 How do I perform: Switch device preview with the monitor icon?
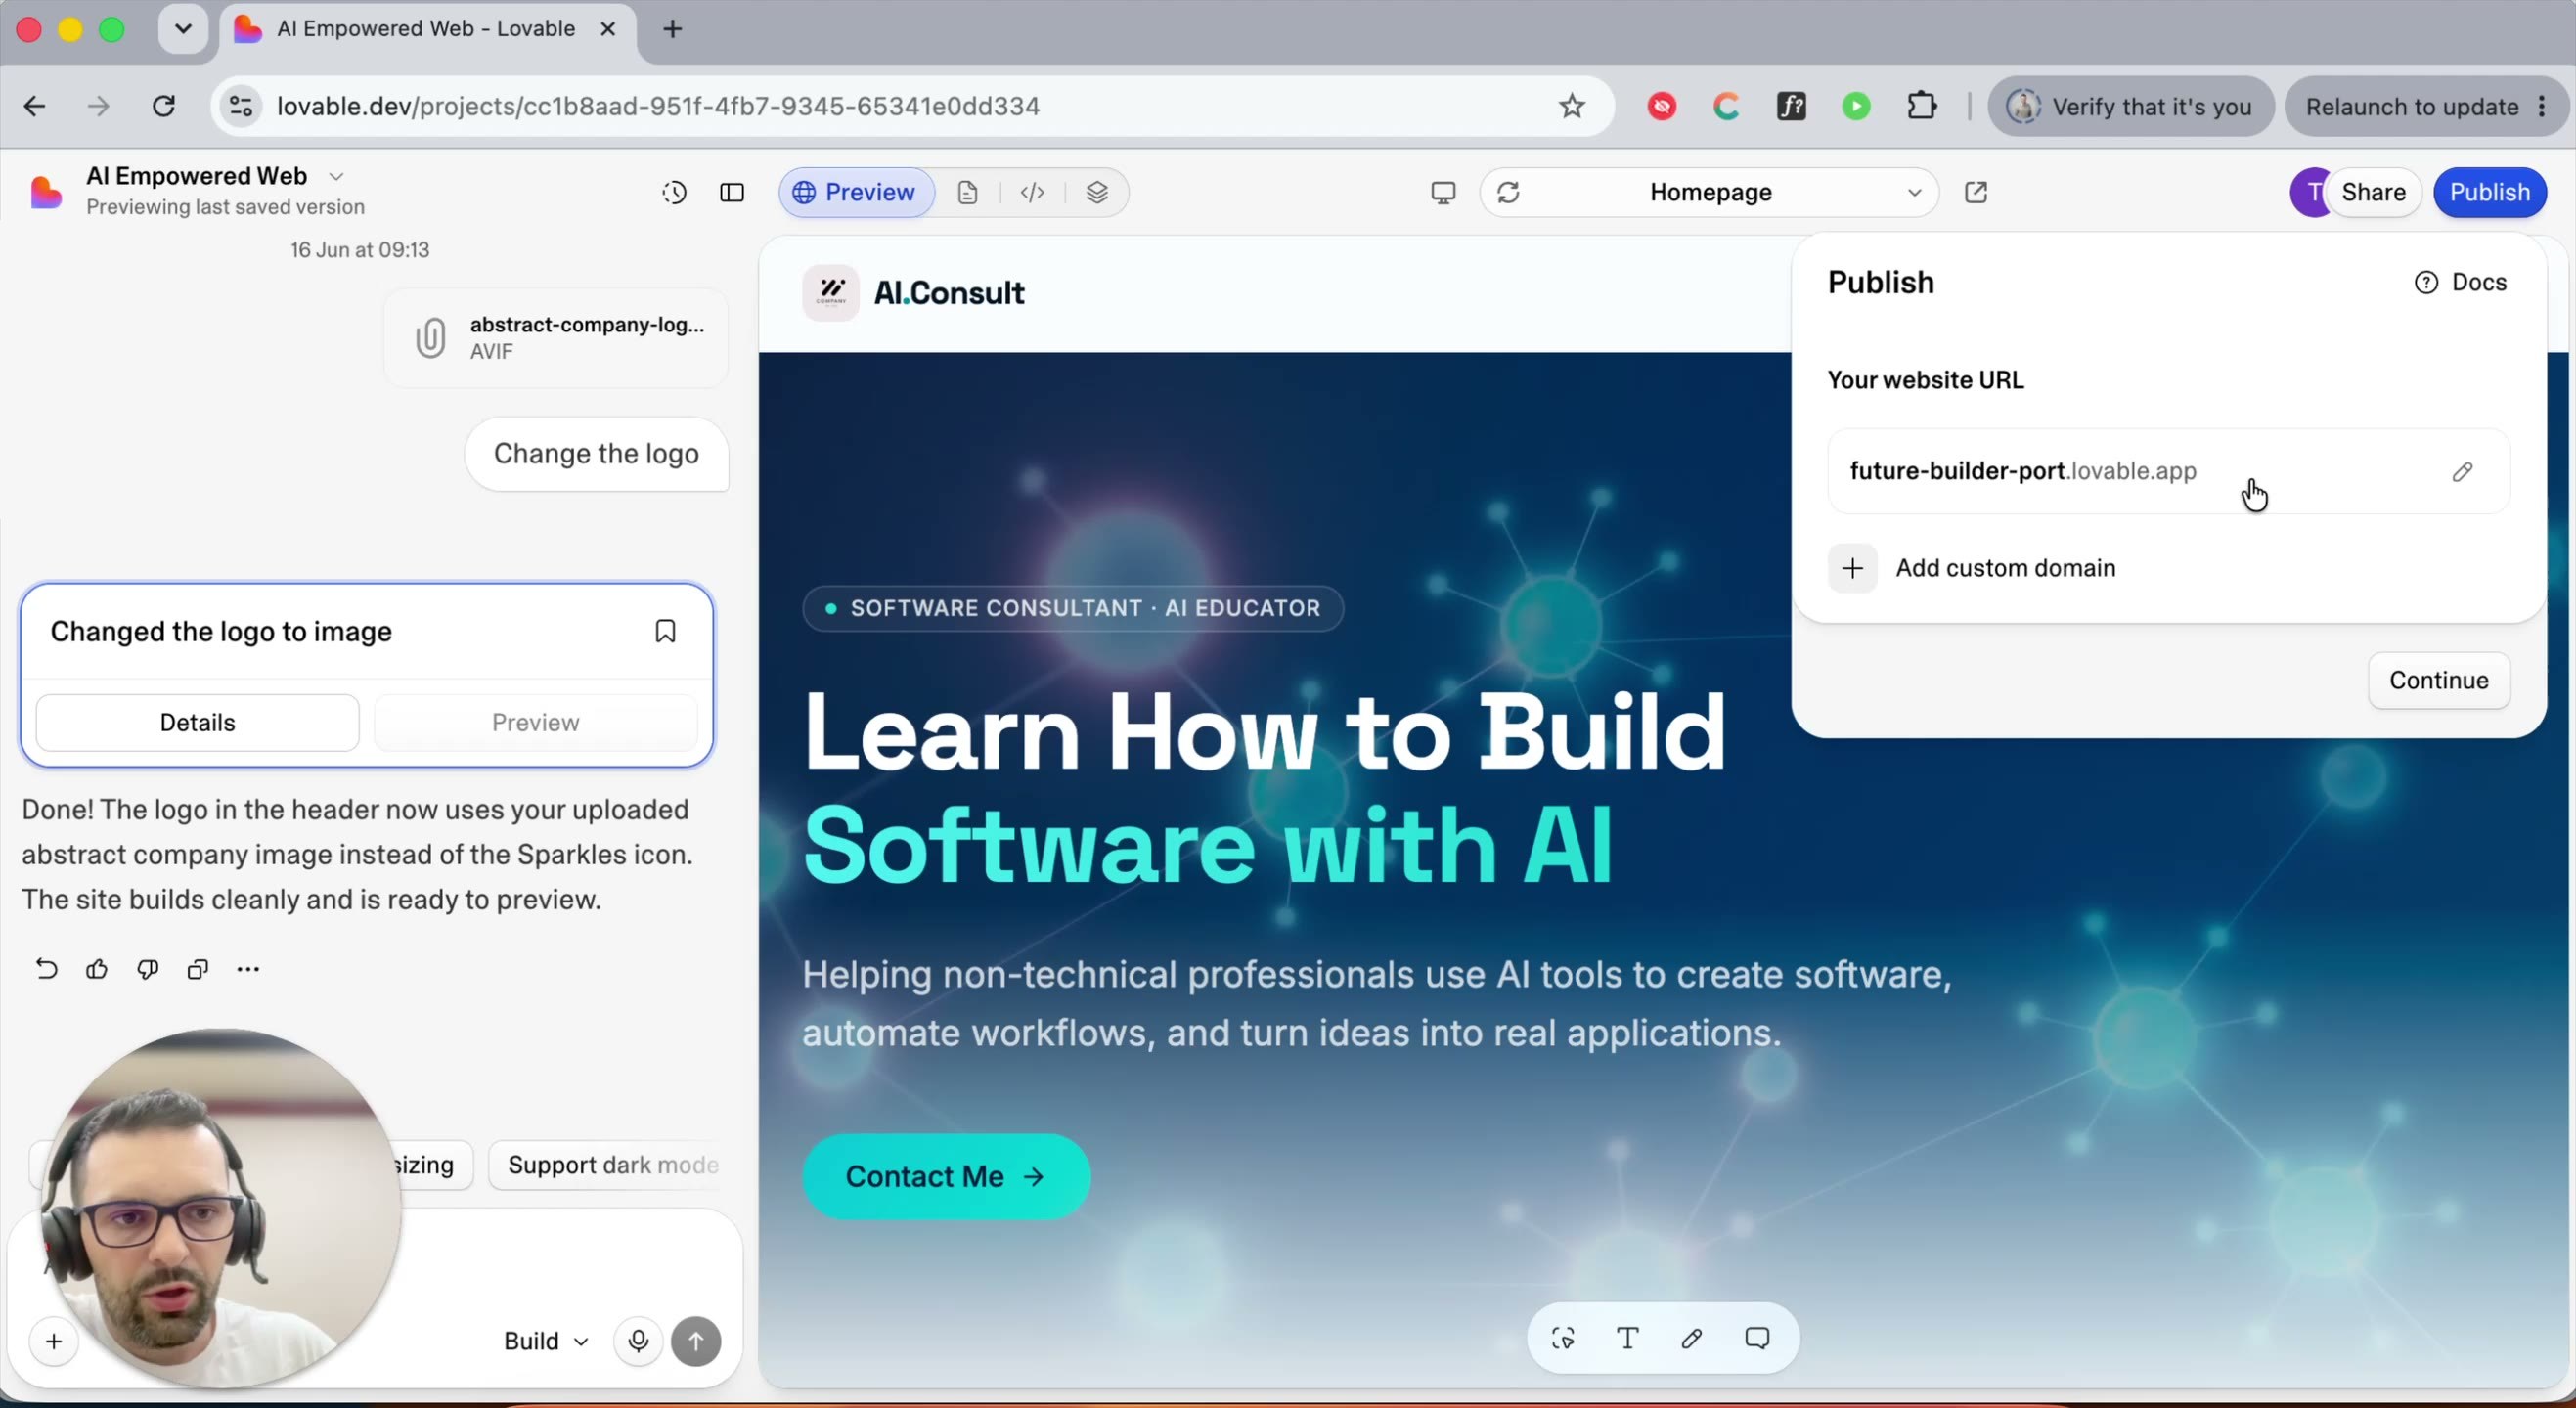(x=1443, y=192)
